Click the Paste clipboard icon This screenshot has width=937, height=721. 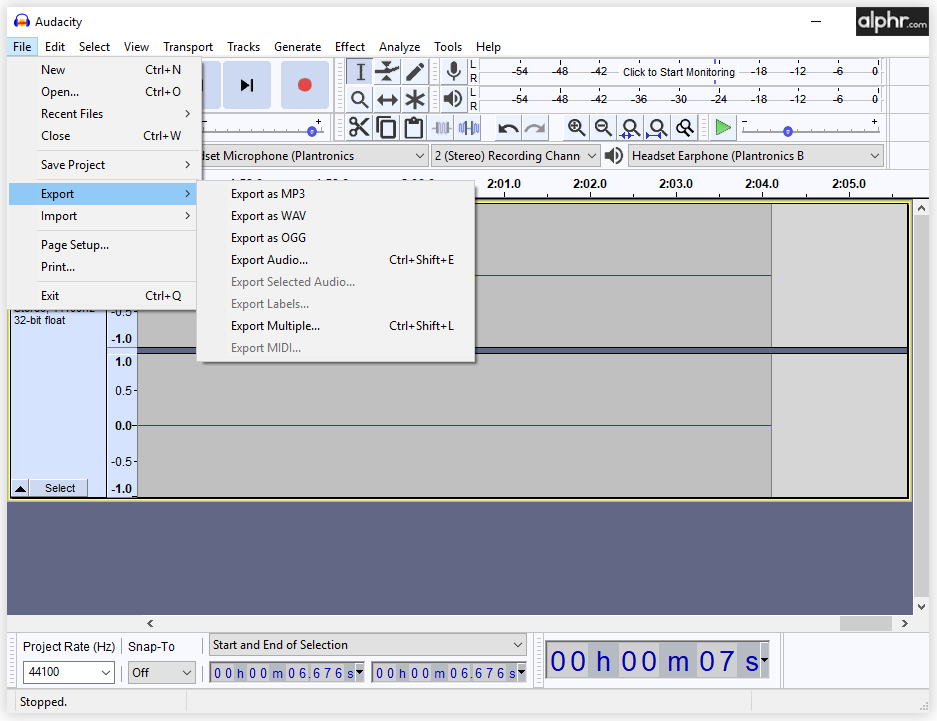click(414, 128)
